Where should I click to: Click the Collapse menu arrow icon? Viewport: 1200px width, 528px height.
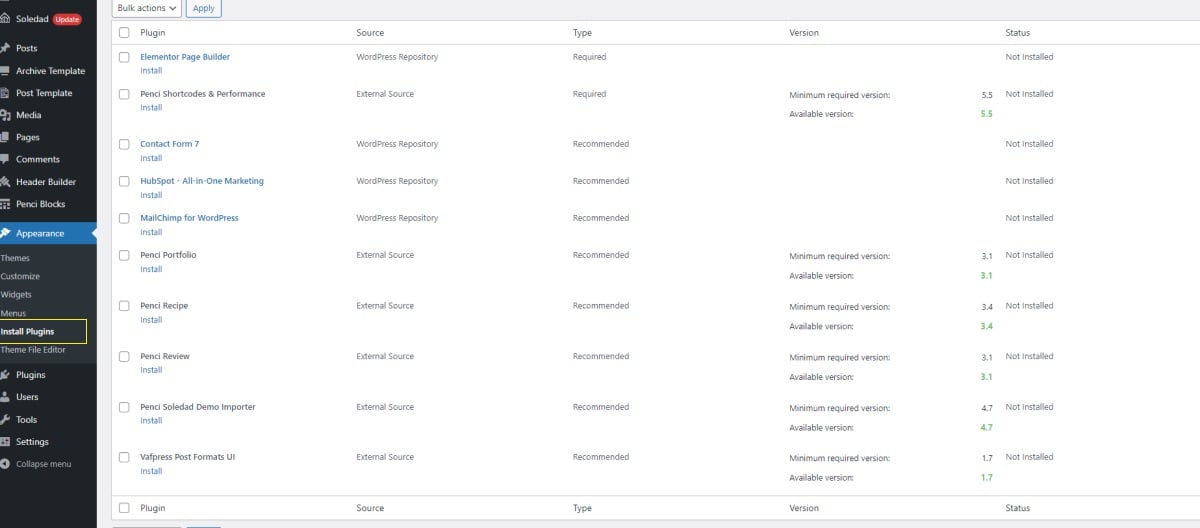(x=6, y=464)
